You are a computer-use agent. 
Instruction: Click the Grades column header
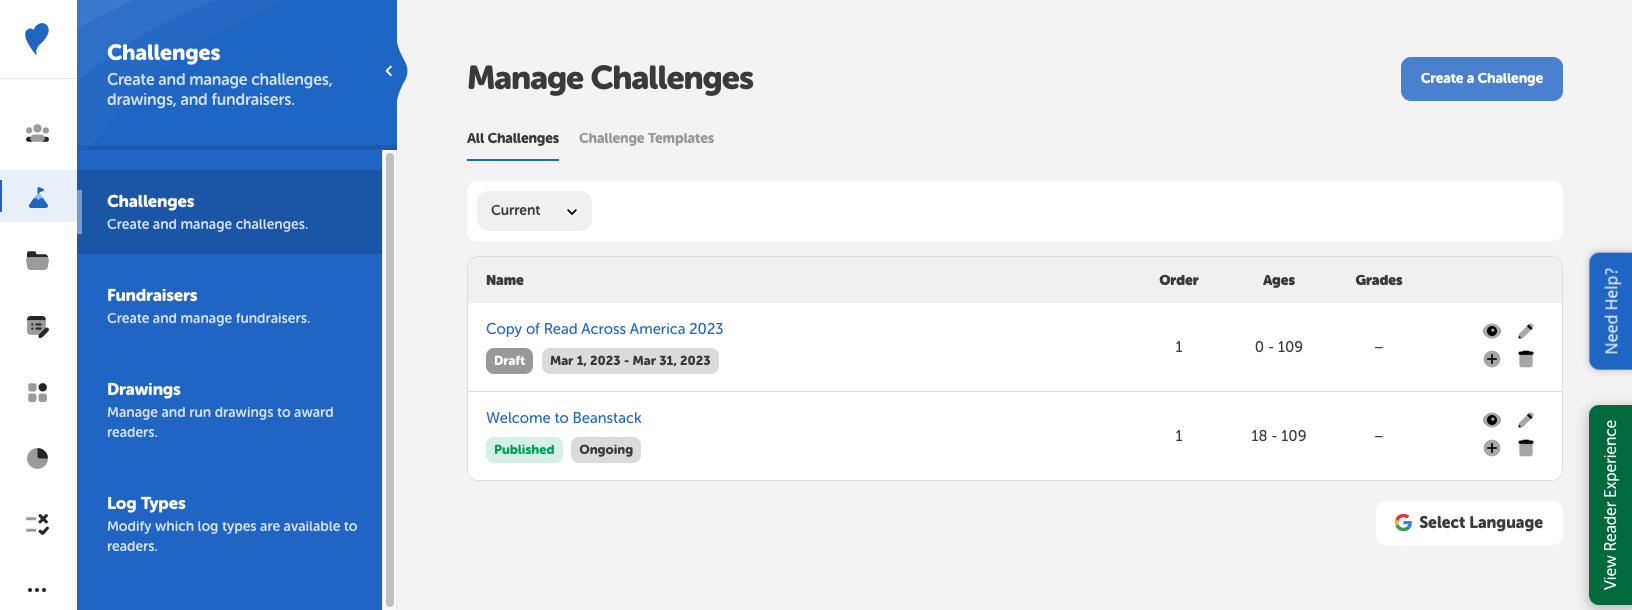coord(1379,281)
